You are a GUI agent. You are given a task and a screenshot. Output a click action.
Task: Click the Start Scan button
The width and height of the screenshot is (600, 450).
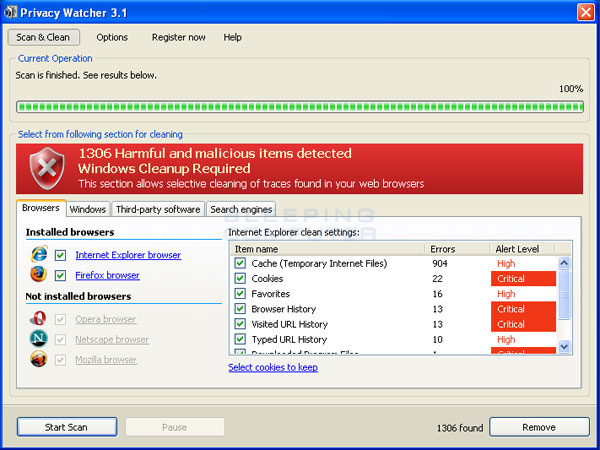click(67, 427)
